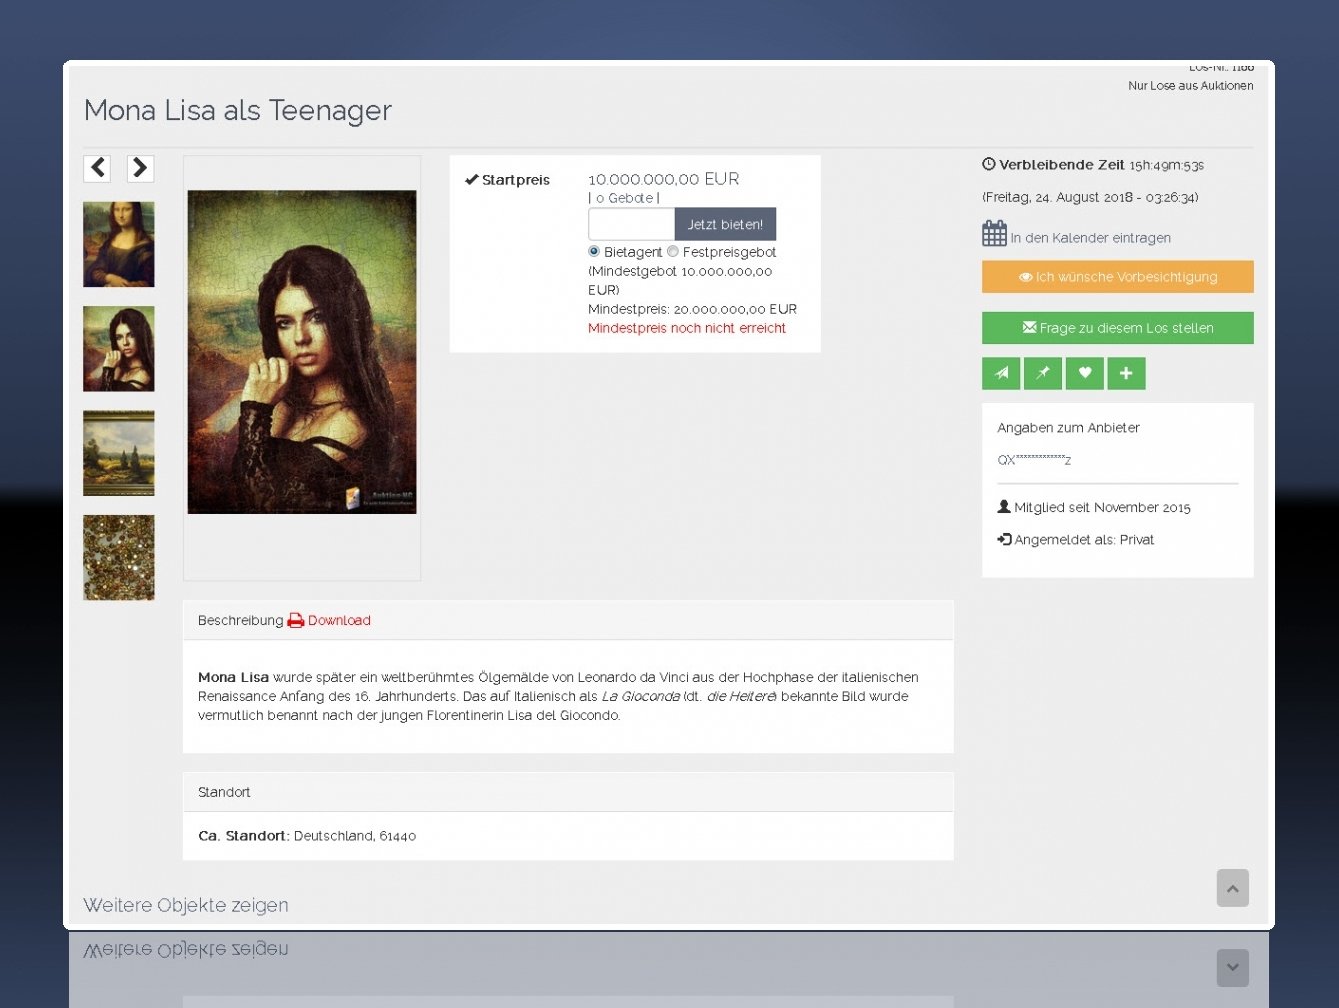Select the teenage Mona Lisa thumbnail
Image resolution: width=1339 pixels, height=1008 pixels.
pos(119,349)
